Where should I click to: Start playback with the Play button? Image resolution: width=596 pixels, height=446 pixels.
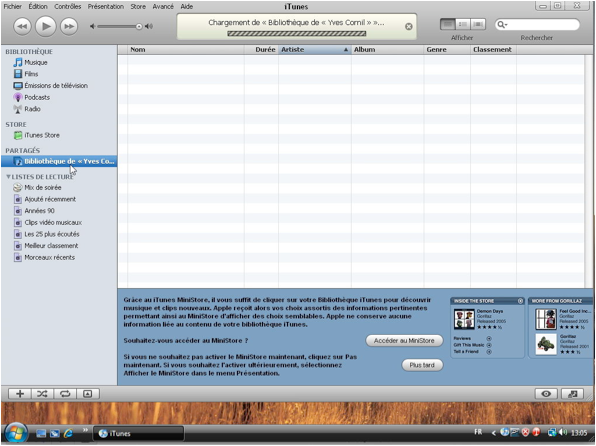(46, 26)
